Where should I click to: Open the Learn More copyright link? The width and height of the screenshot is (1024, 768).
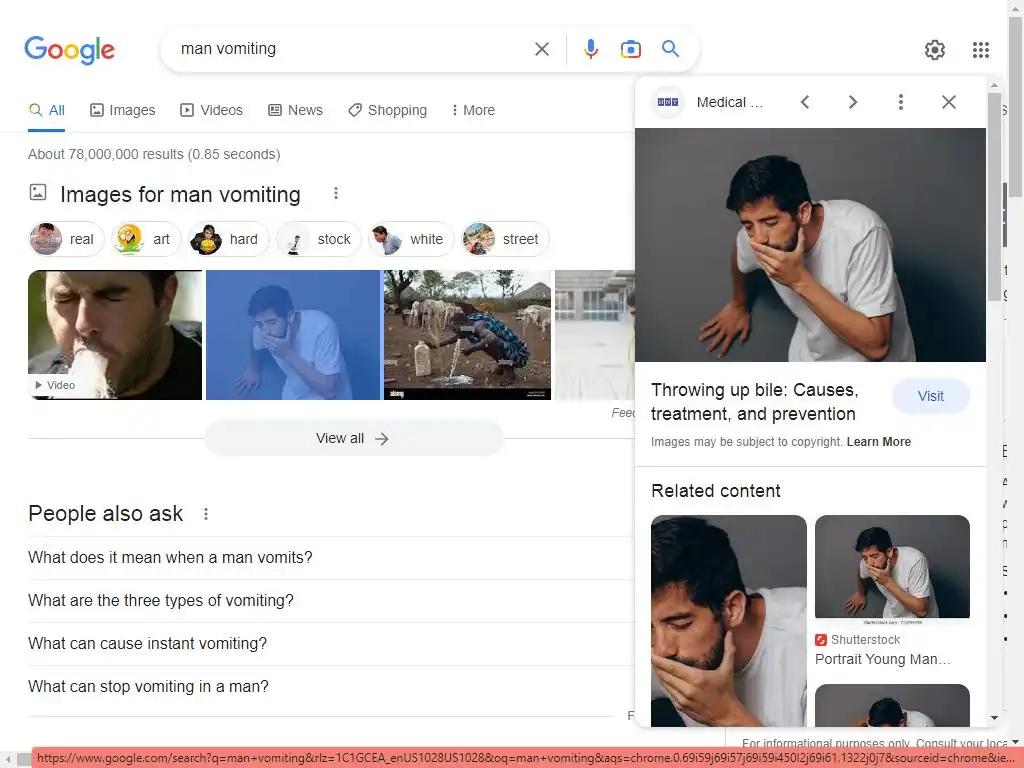(x=878, y=442)
